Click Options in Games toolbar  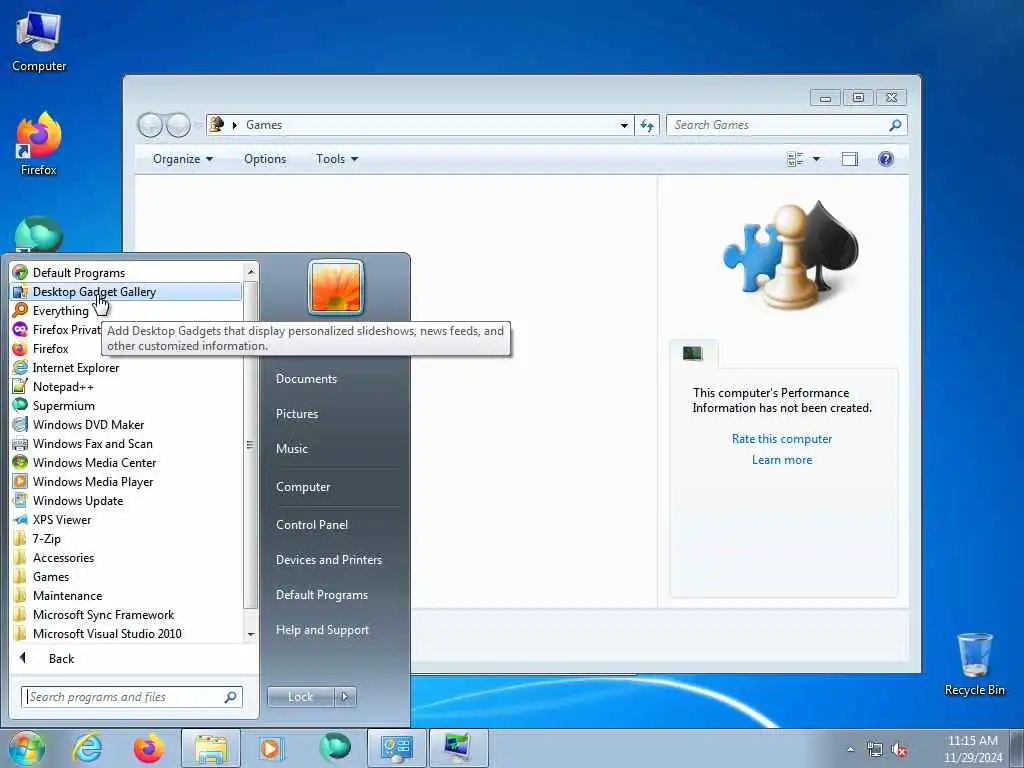(x=265, y=159)
